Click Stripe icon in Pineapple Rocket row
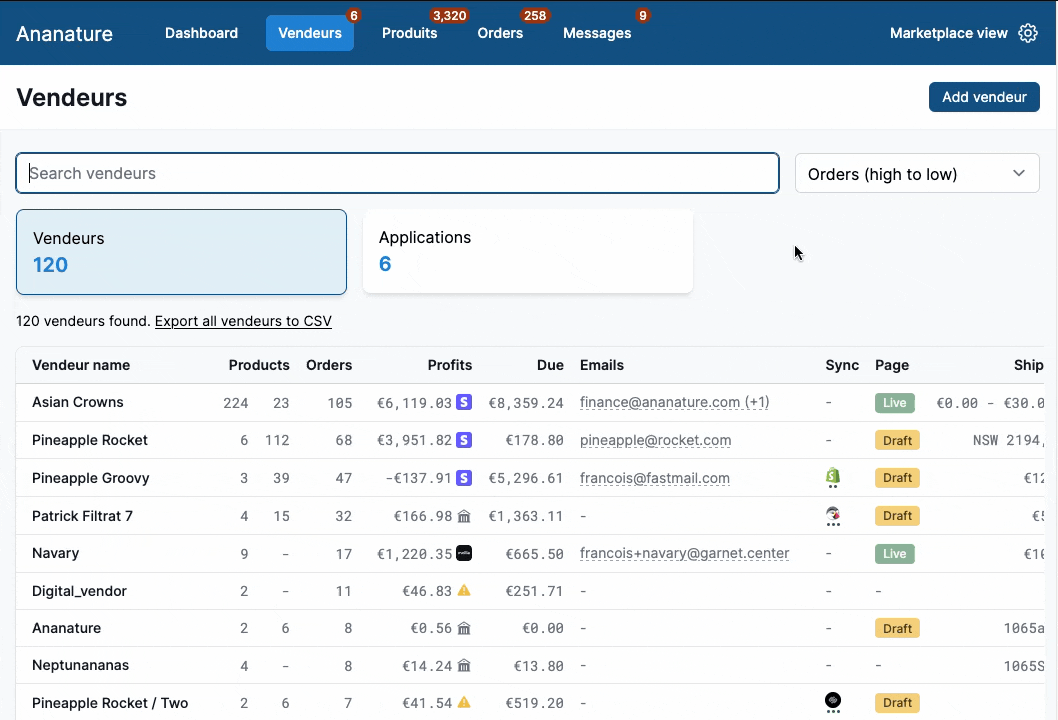The height and width of the screenshot is (720, 1058). 464,440
